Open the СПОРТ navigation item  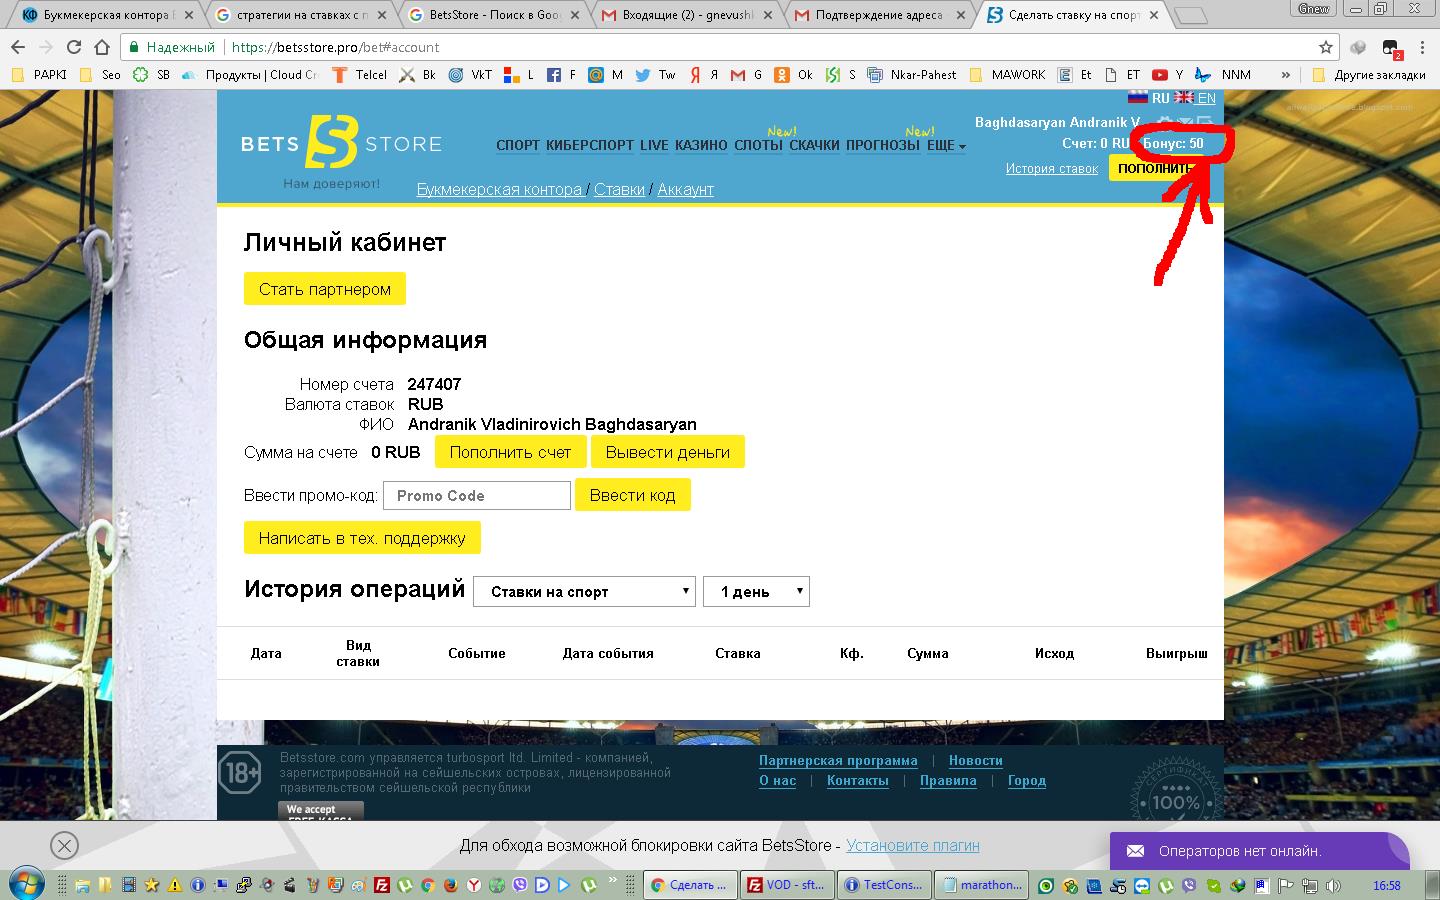[518, 145]
